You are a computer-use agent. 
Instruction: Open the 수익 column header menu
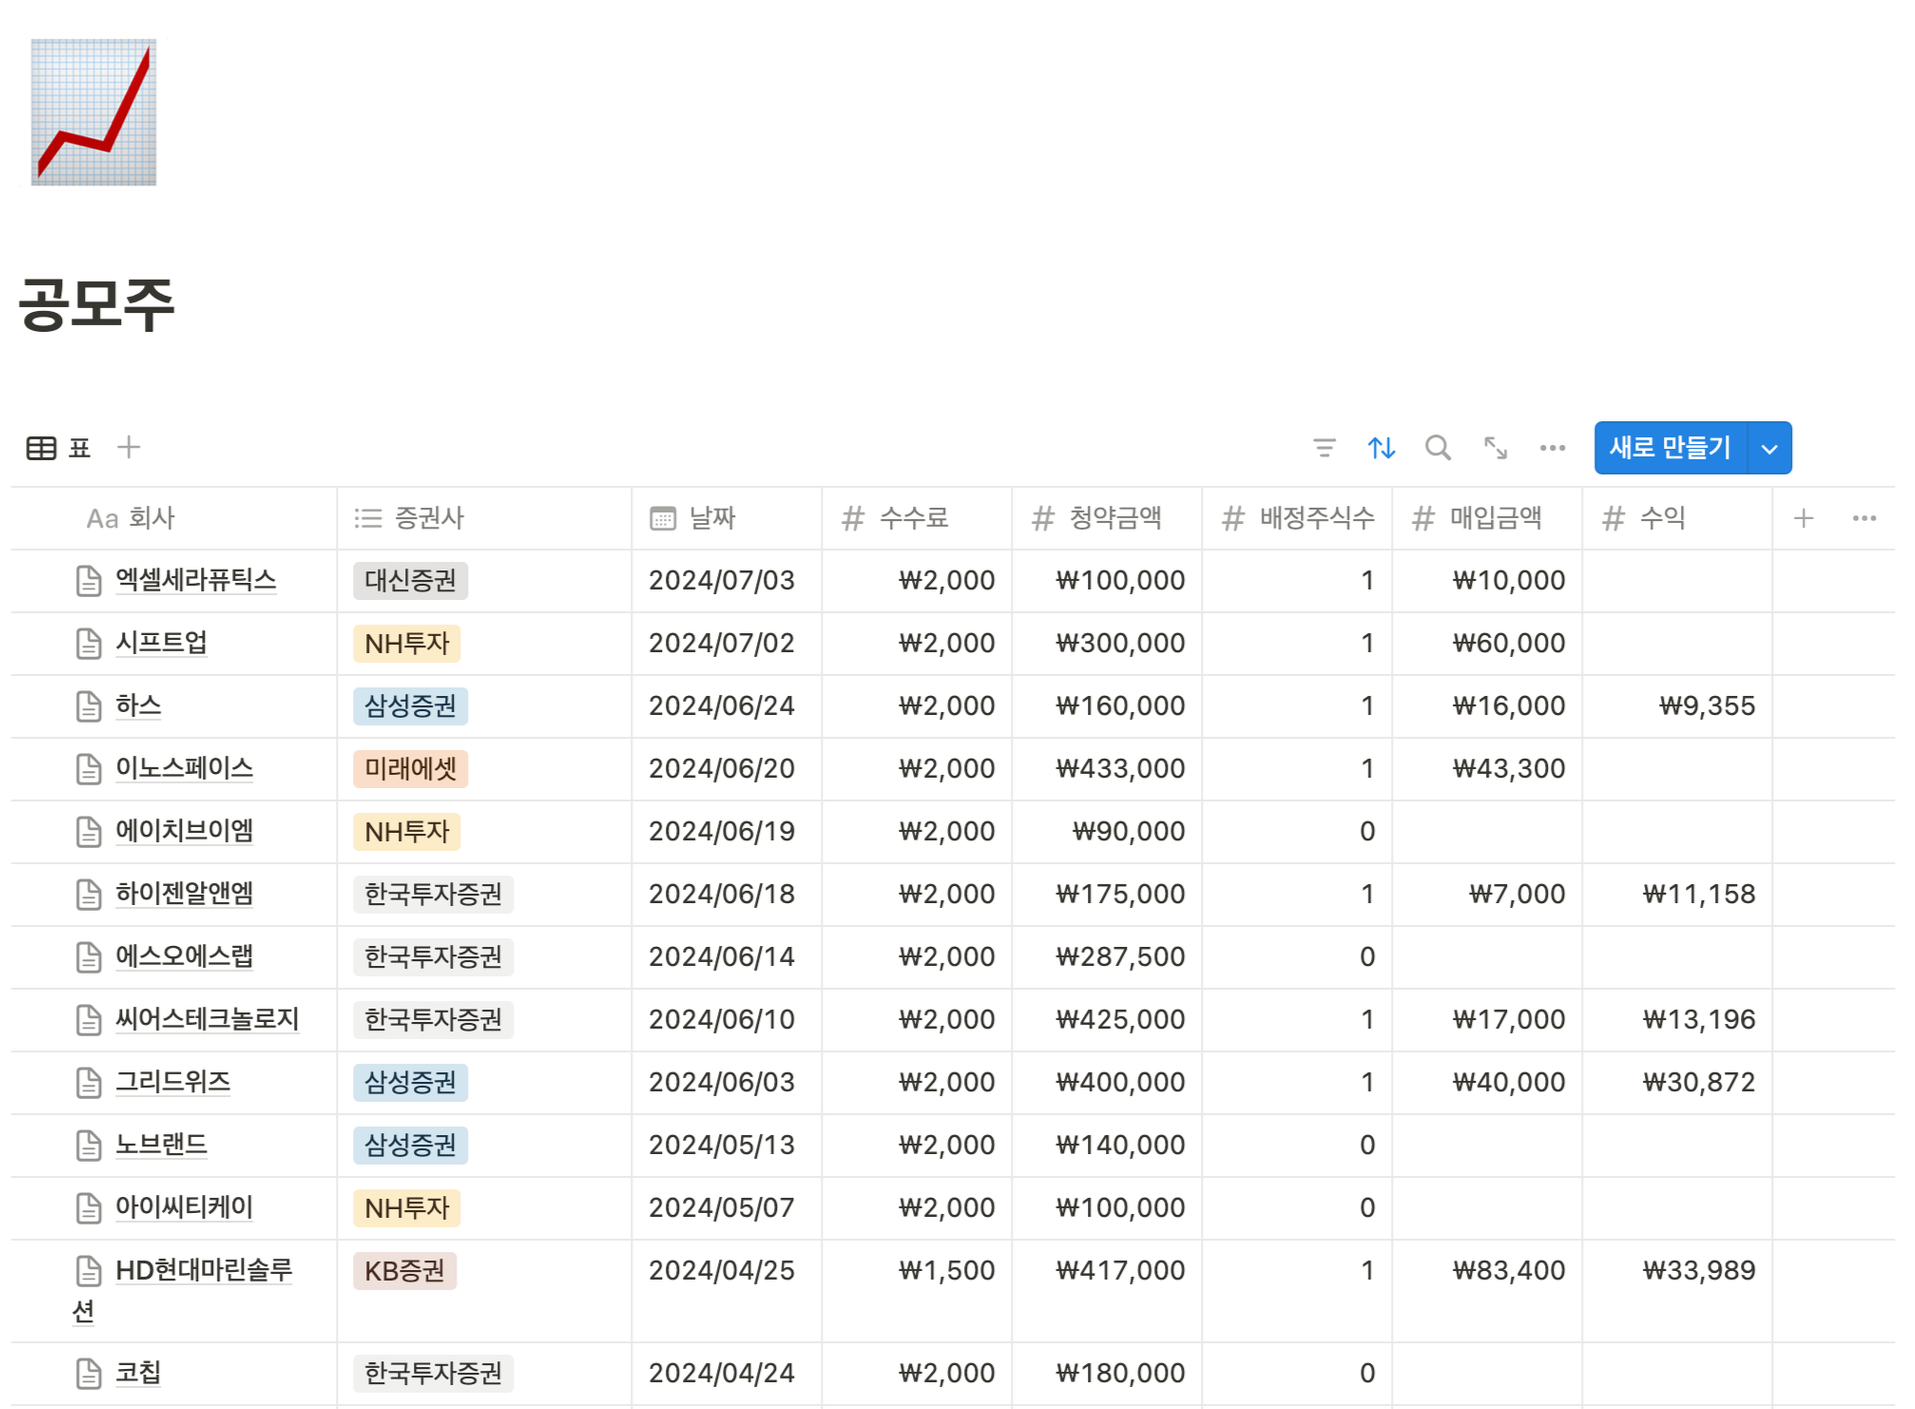point(1676,518)
